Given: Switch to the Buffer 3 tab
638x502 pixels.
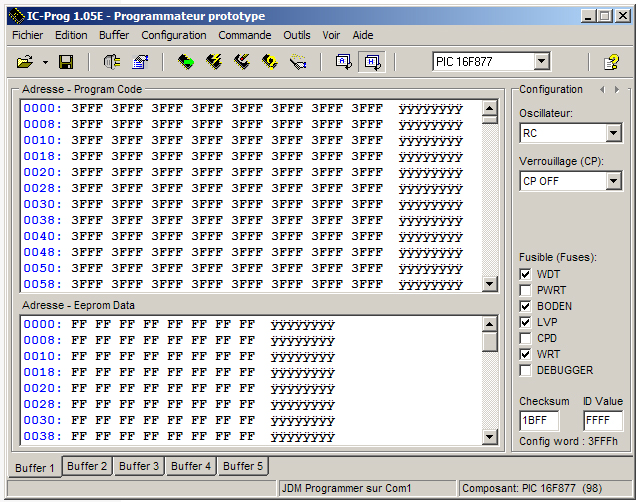Looking at the screenshot, I should (x=139, y=466).
